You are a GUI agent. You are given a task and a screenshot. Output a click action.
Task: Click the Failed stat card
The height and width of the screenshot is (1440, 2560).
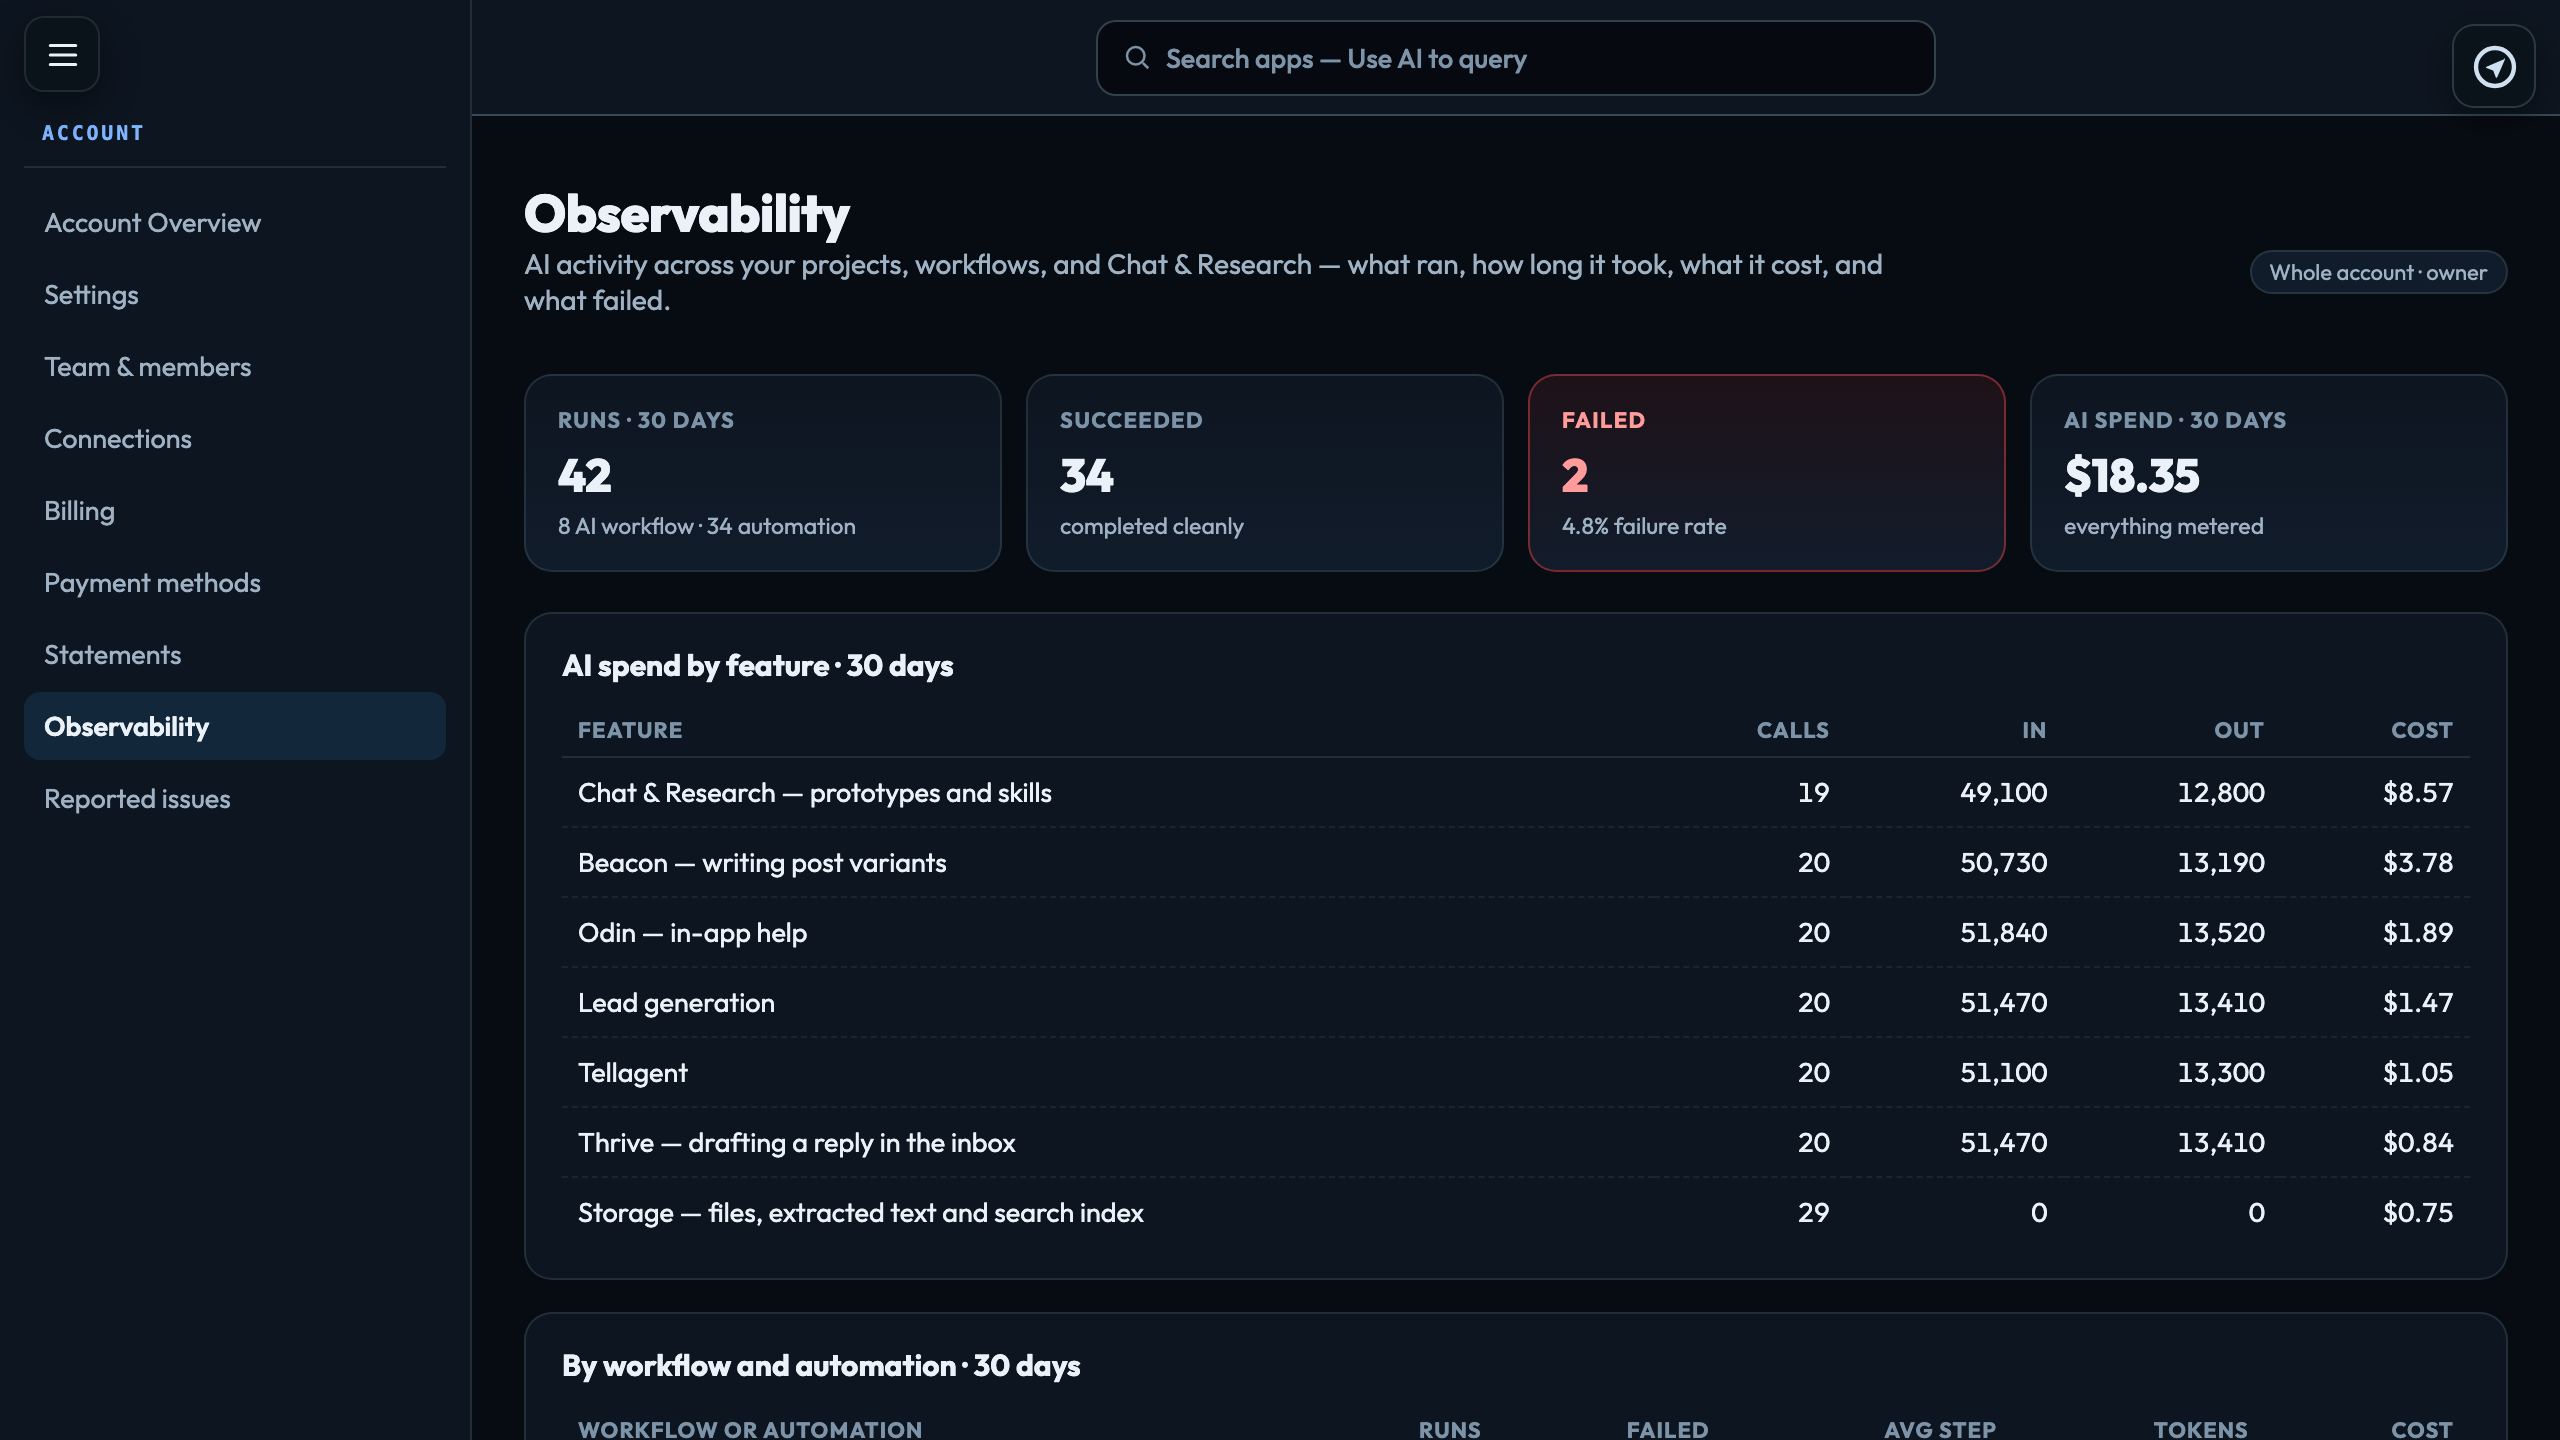1767,473
